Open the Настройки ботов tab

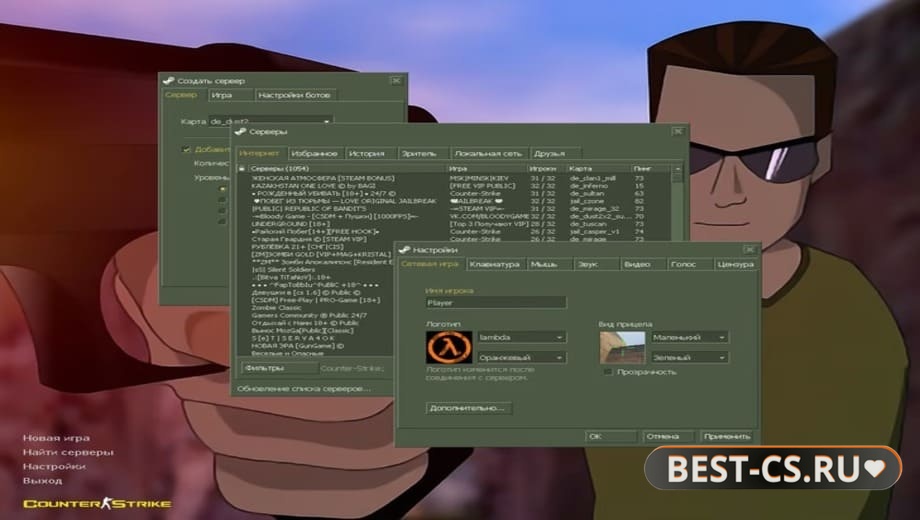click(x=295, y=95)
